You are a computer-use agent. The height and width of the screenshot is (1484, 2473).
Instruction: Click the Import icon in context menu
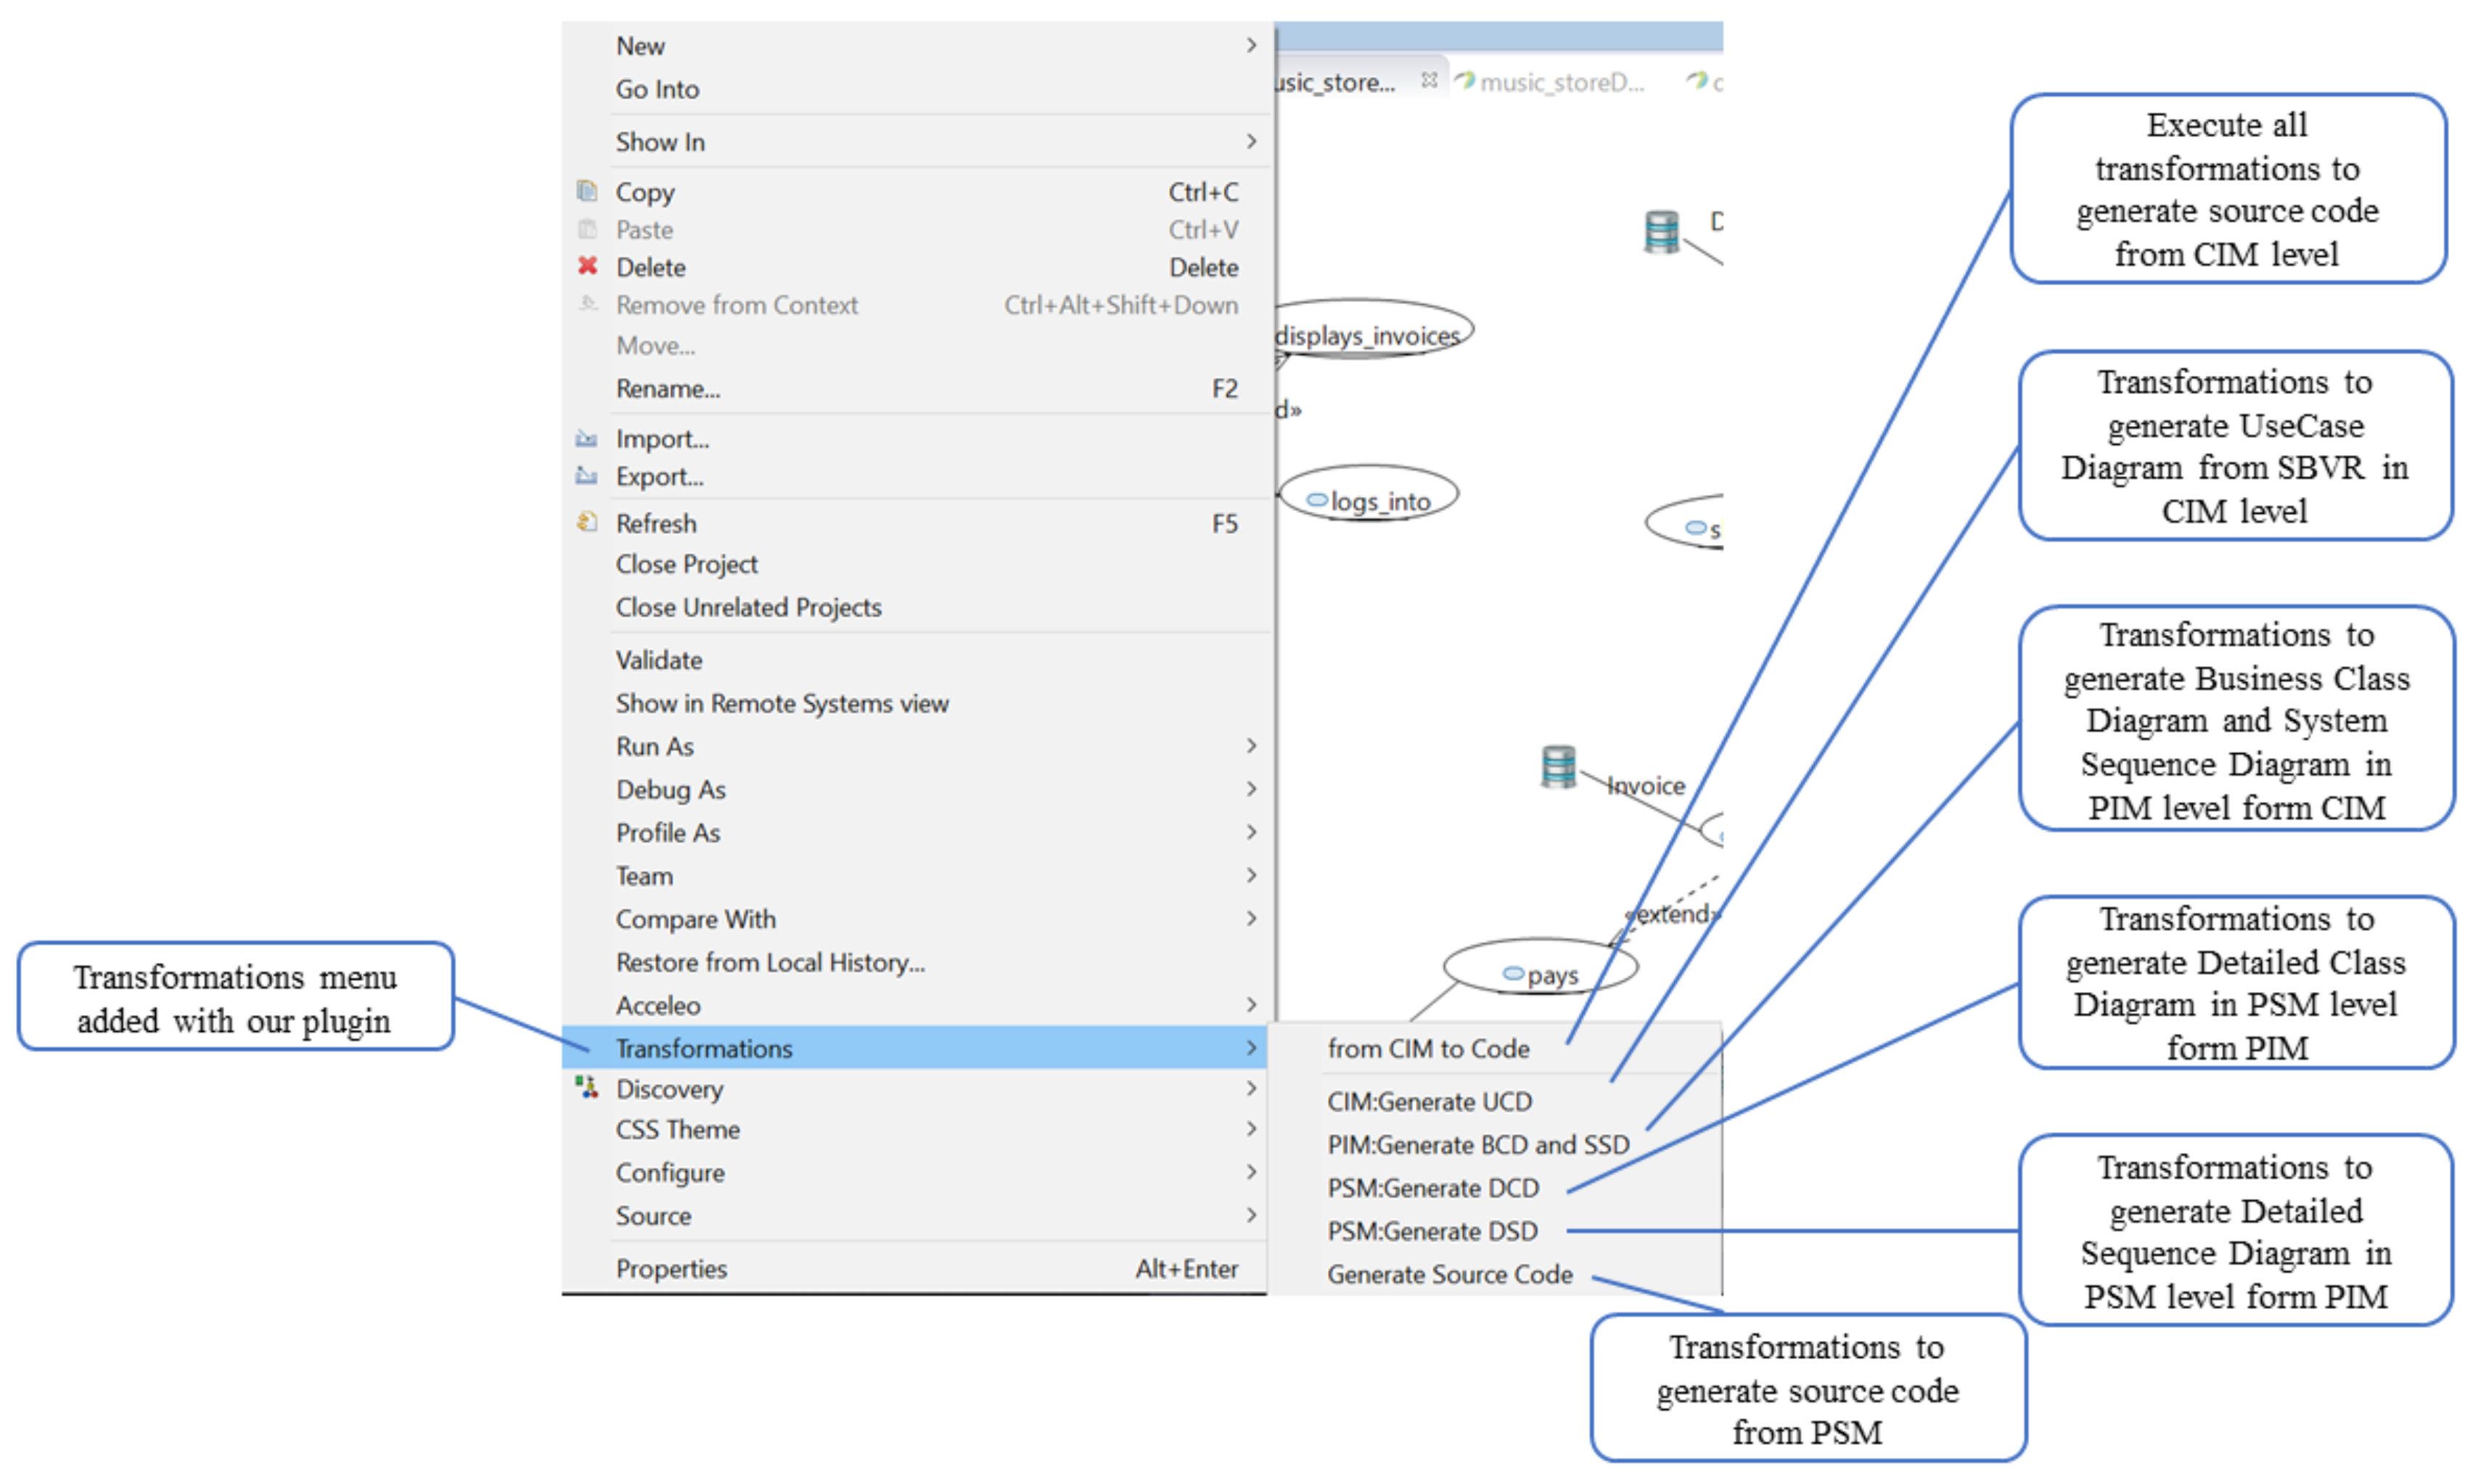pos(587,439)
